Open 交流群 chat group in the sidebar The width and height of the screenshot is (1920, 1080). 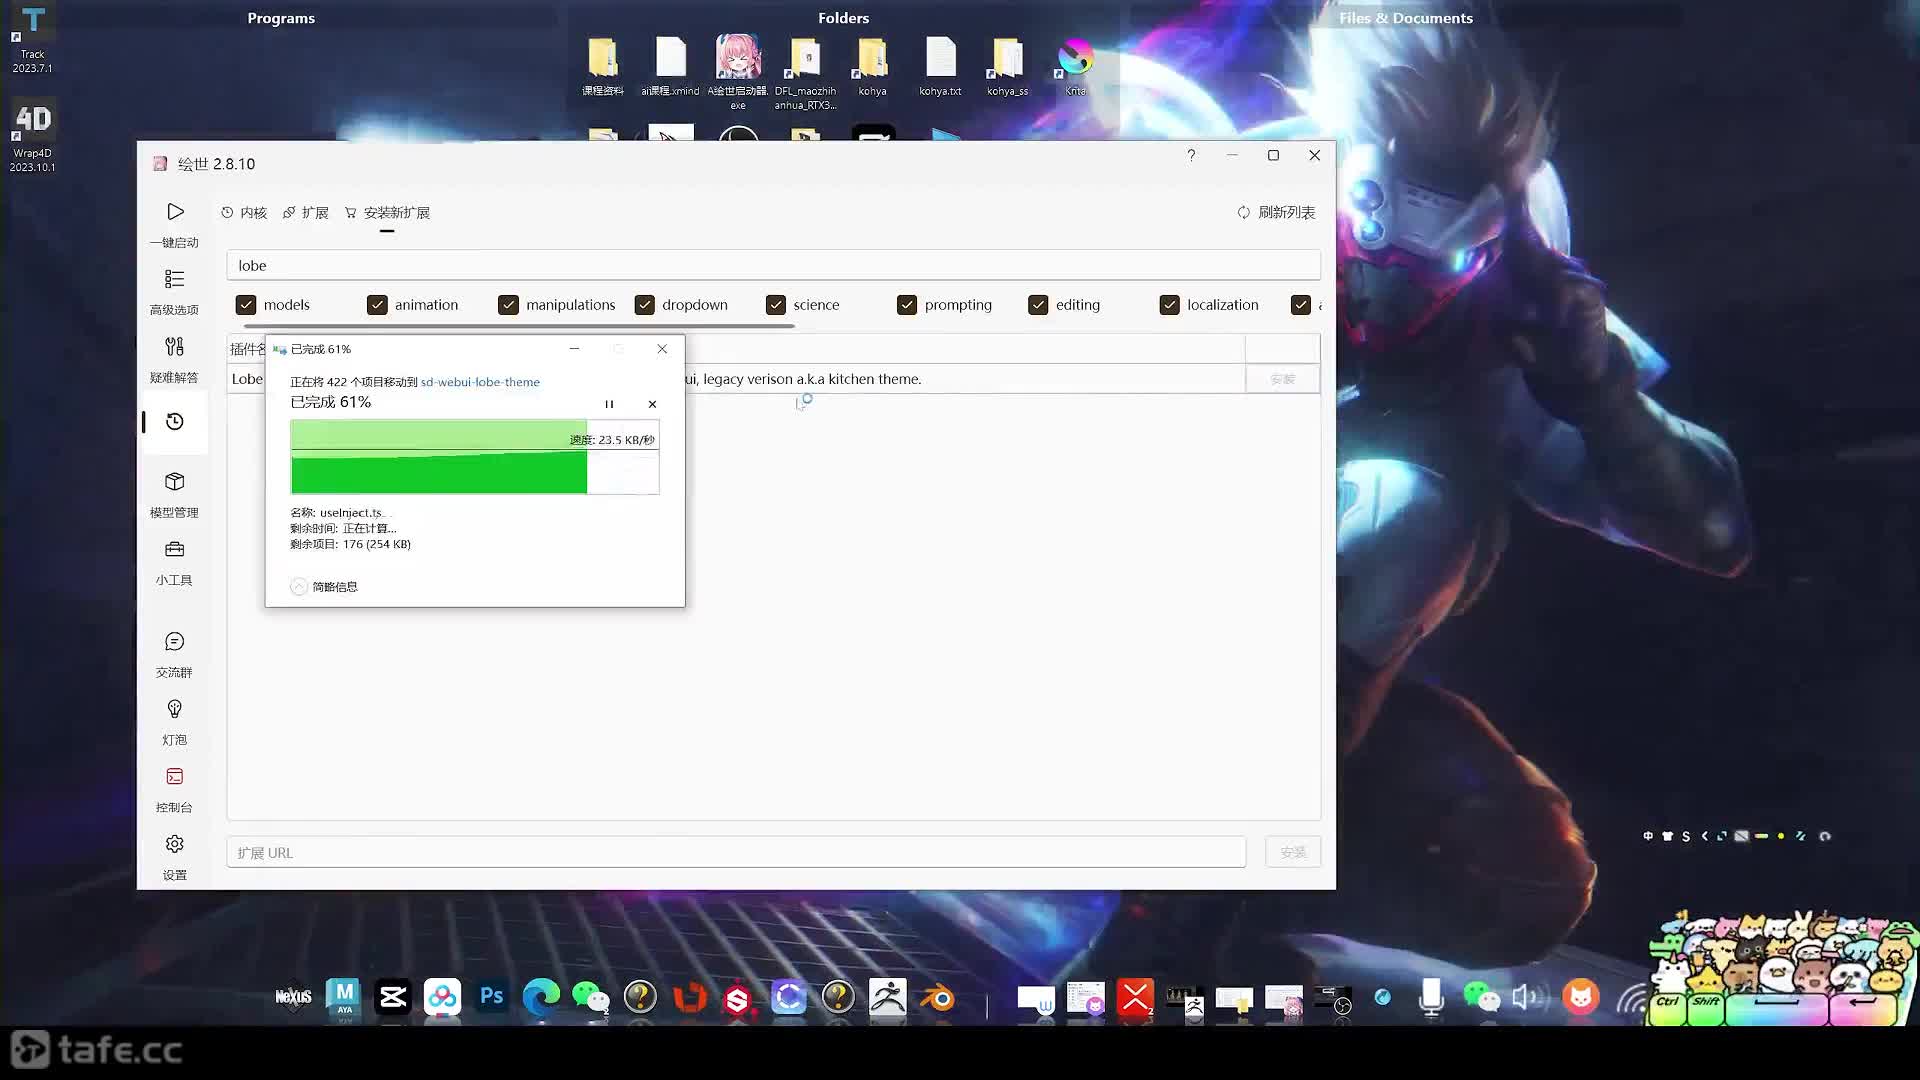tap(174, 654)
